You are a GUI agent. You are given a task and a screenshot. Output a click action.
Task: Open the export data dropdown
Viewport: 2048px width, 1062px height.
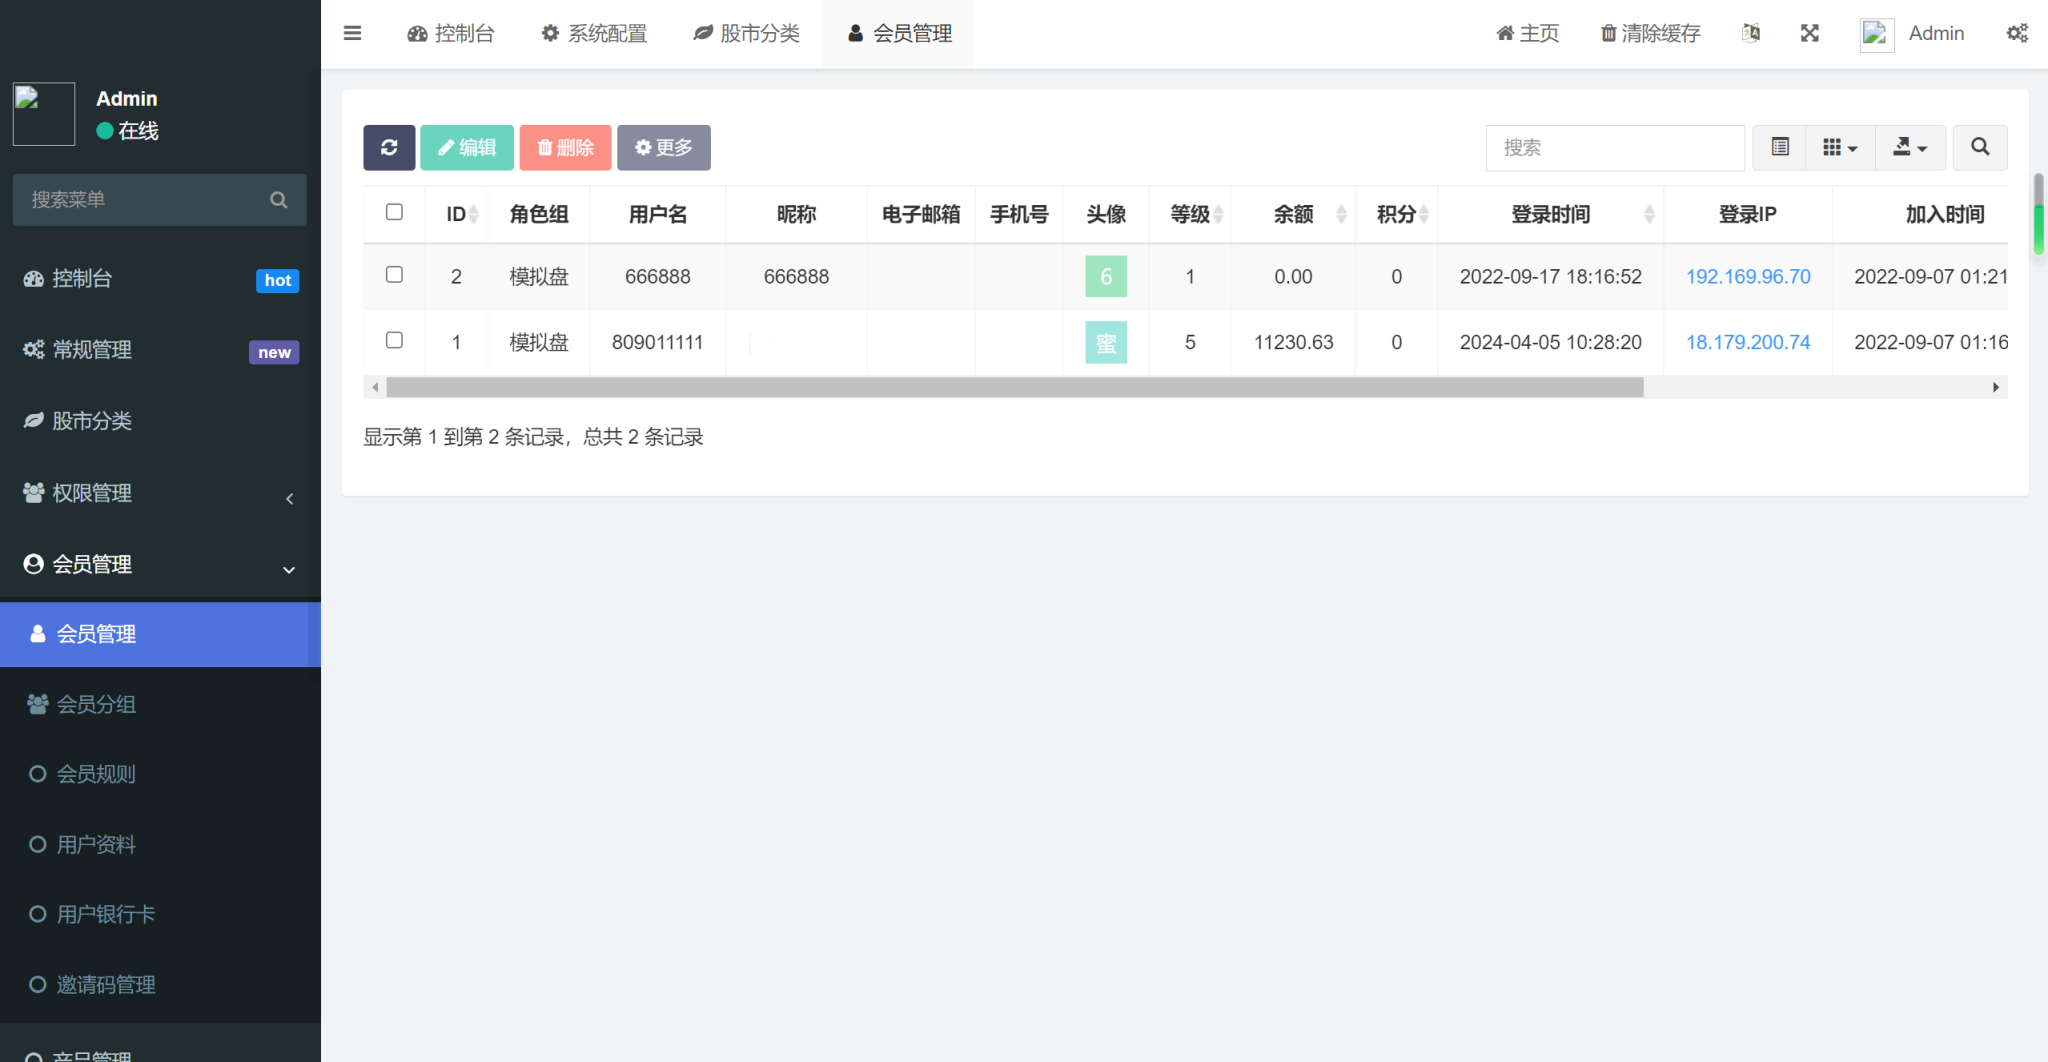pyautogui.click(x=1910, y=147)
